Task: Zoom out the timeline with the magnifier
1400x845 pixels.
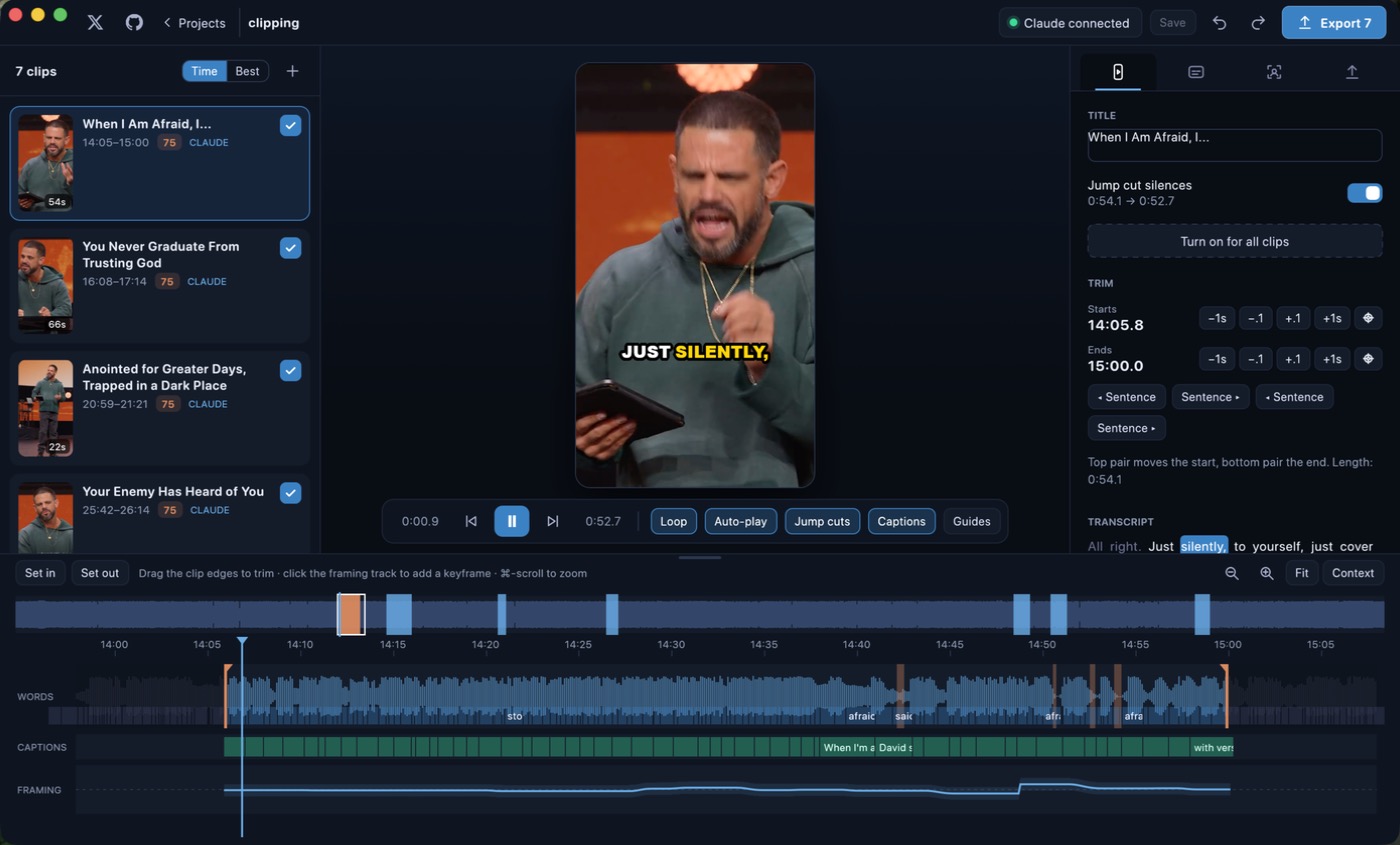Action: coord(1232,573)
